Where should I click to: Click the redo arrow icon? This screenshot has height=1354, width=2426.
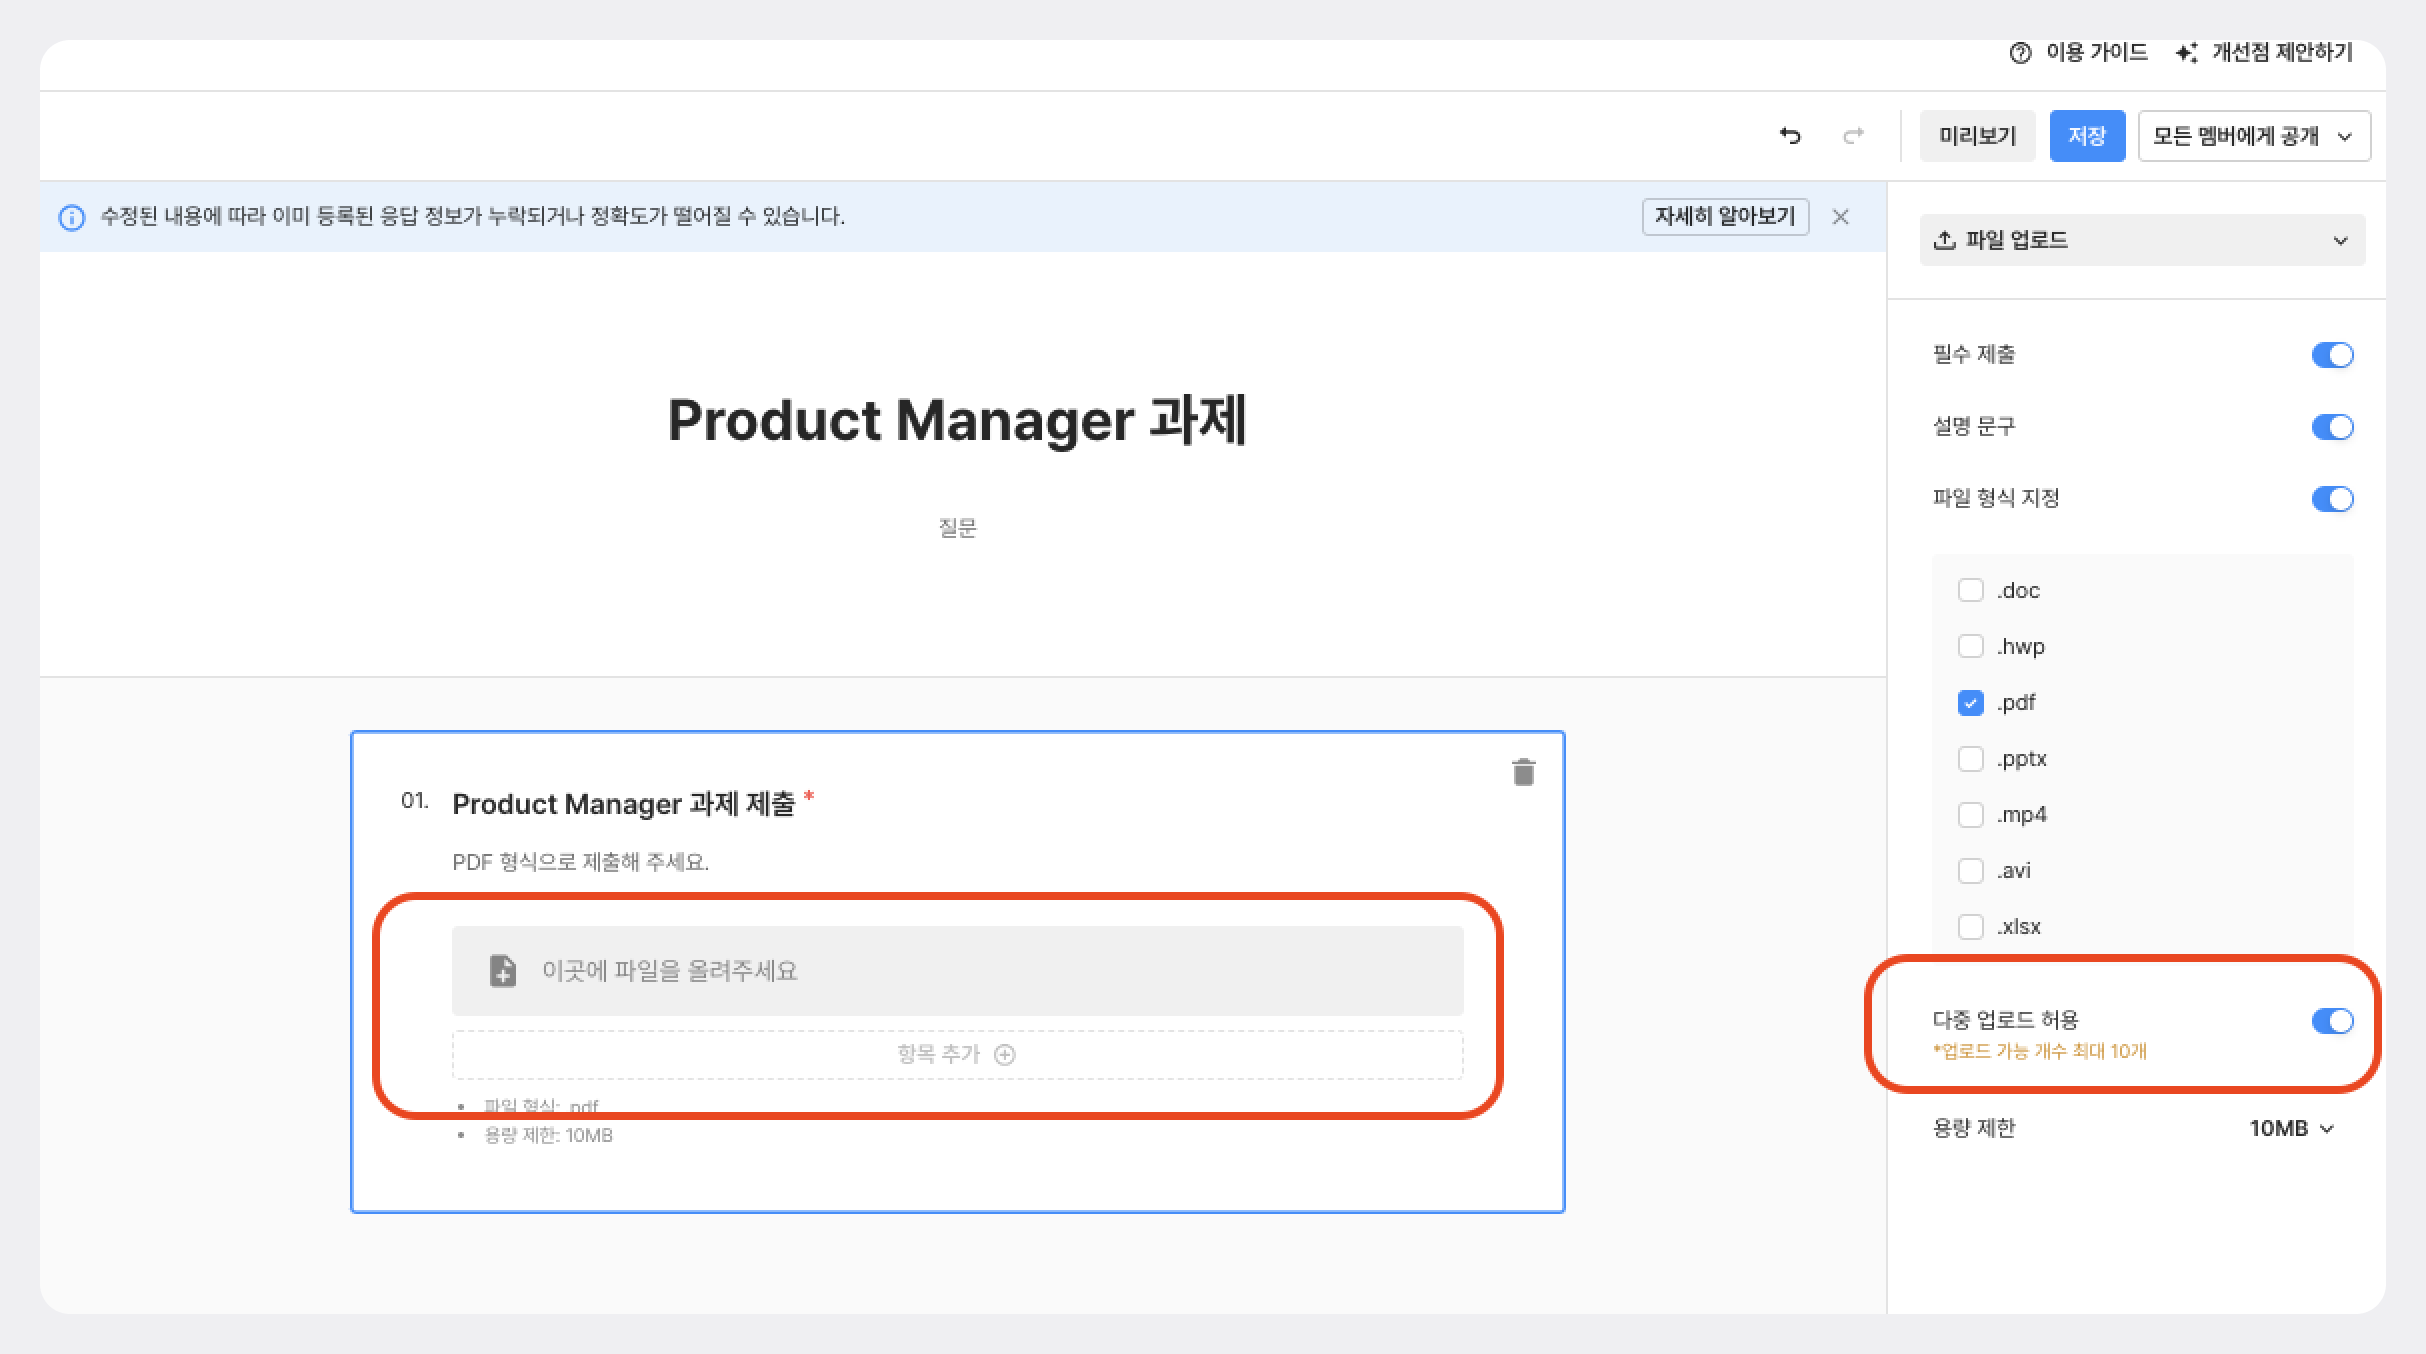[1853, 136]
